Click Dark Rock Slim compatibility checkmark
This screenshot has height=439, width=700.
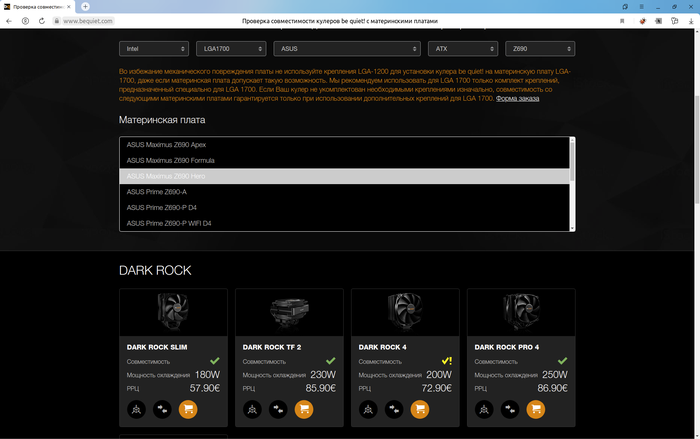pyautogui.click(x=215, y=360)
